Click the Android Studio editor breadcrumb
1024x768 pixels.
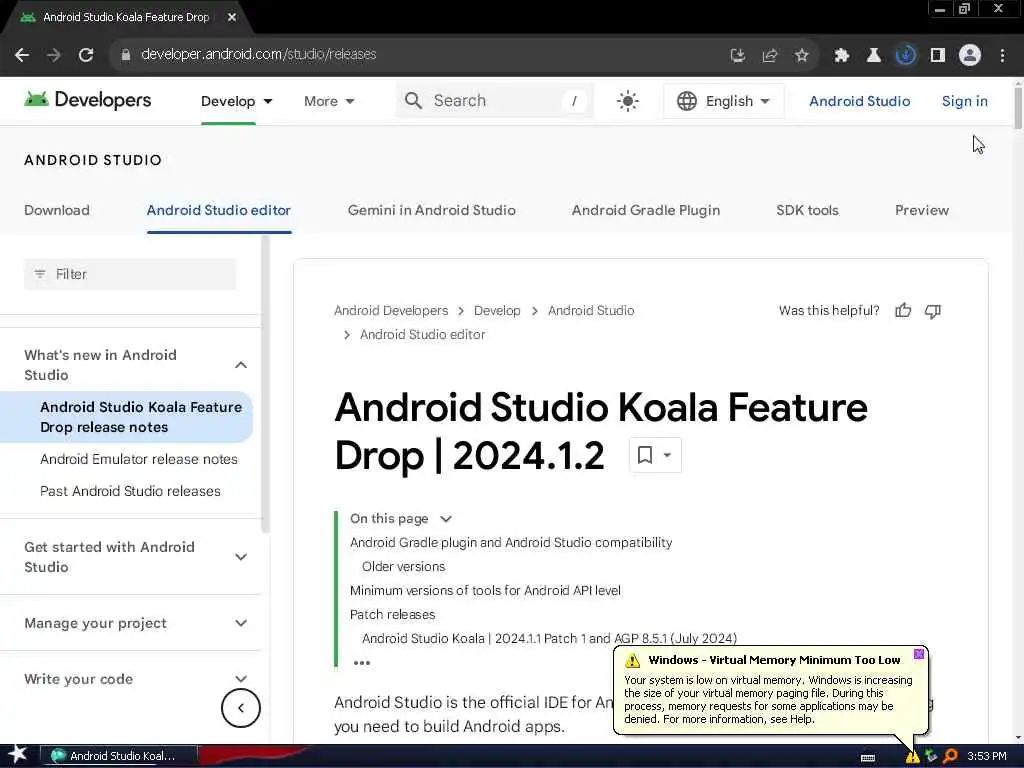coord(423,334)
